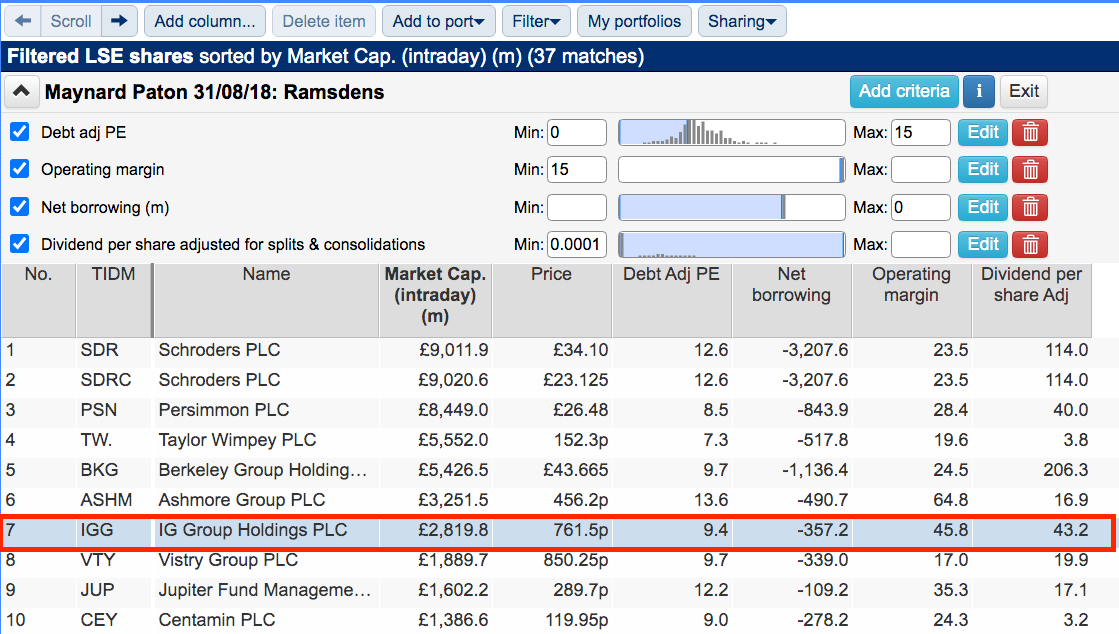Open the Sharing dropdown menu
Screen dimensions: 1119x634
click(x=742, y=21)
